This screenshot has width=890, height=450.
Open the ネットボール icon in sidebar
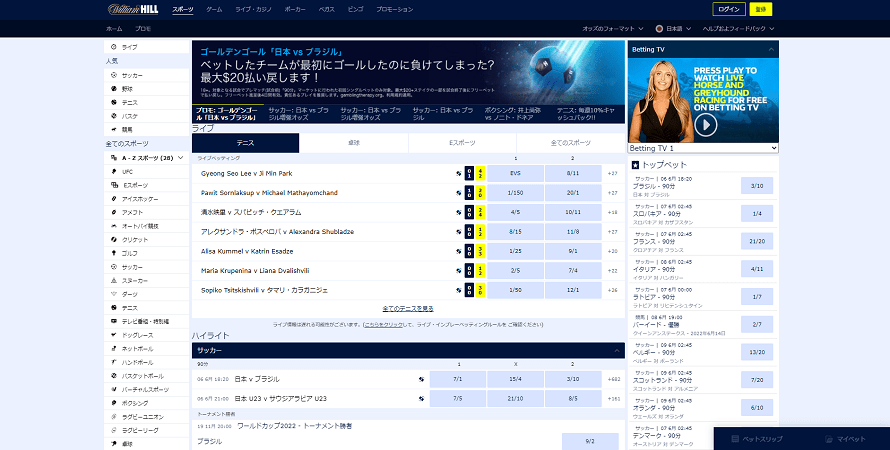click(114, 349)
